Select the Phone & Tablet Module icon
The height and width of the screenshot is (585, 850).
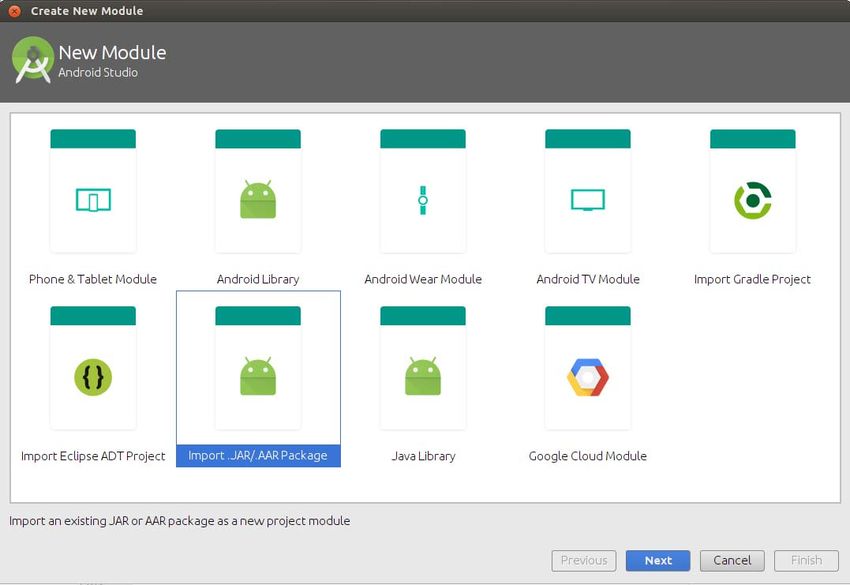coord(93,200)
